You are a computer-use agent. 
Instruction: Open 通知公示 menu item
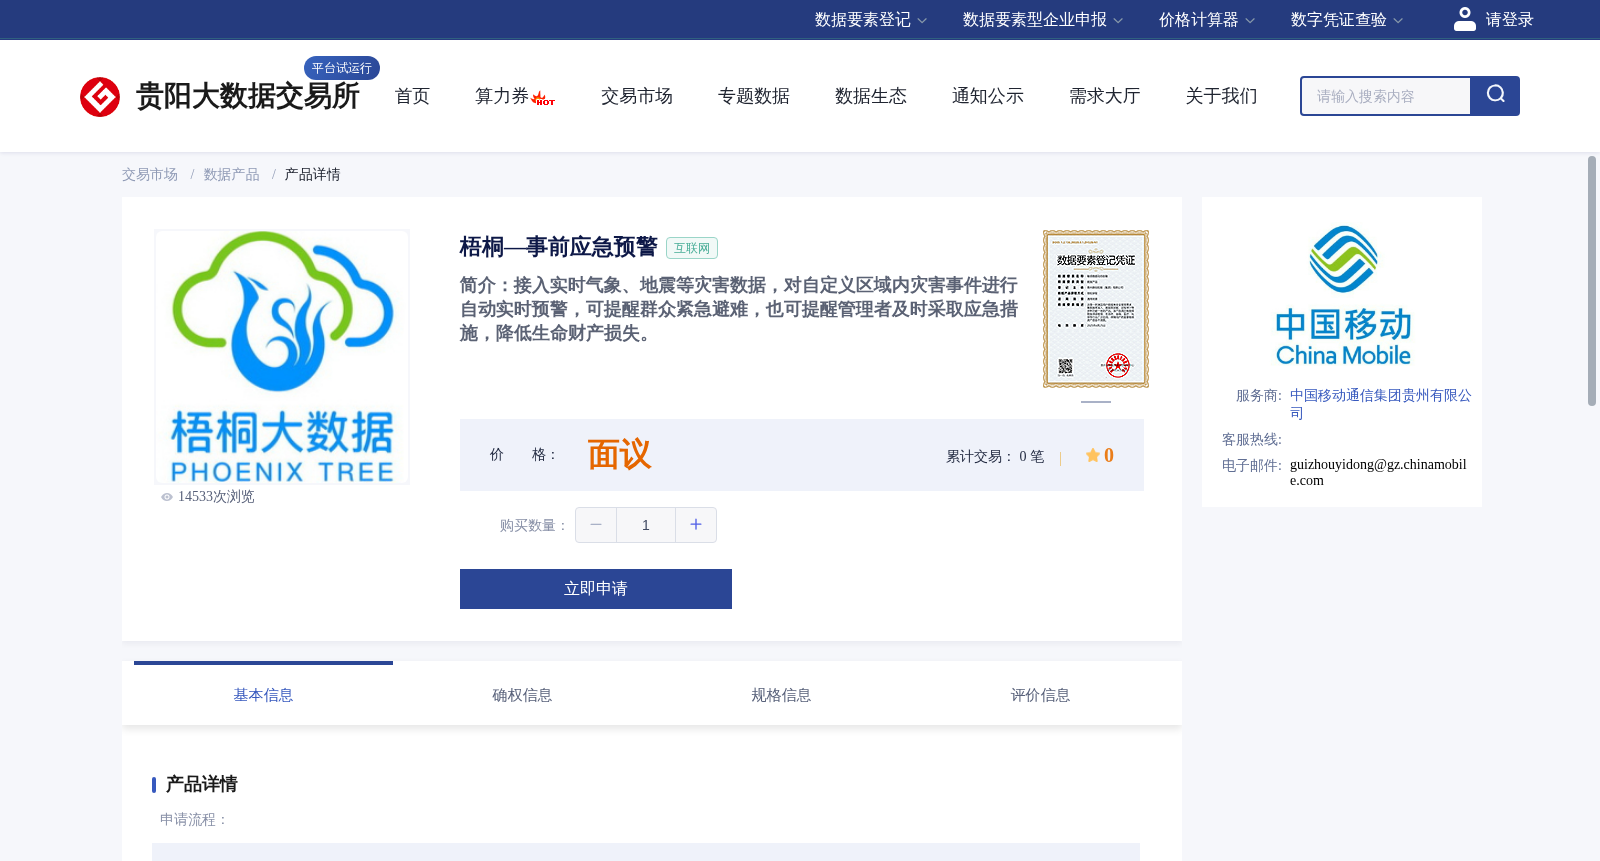[988, 96]
